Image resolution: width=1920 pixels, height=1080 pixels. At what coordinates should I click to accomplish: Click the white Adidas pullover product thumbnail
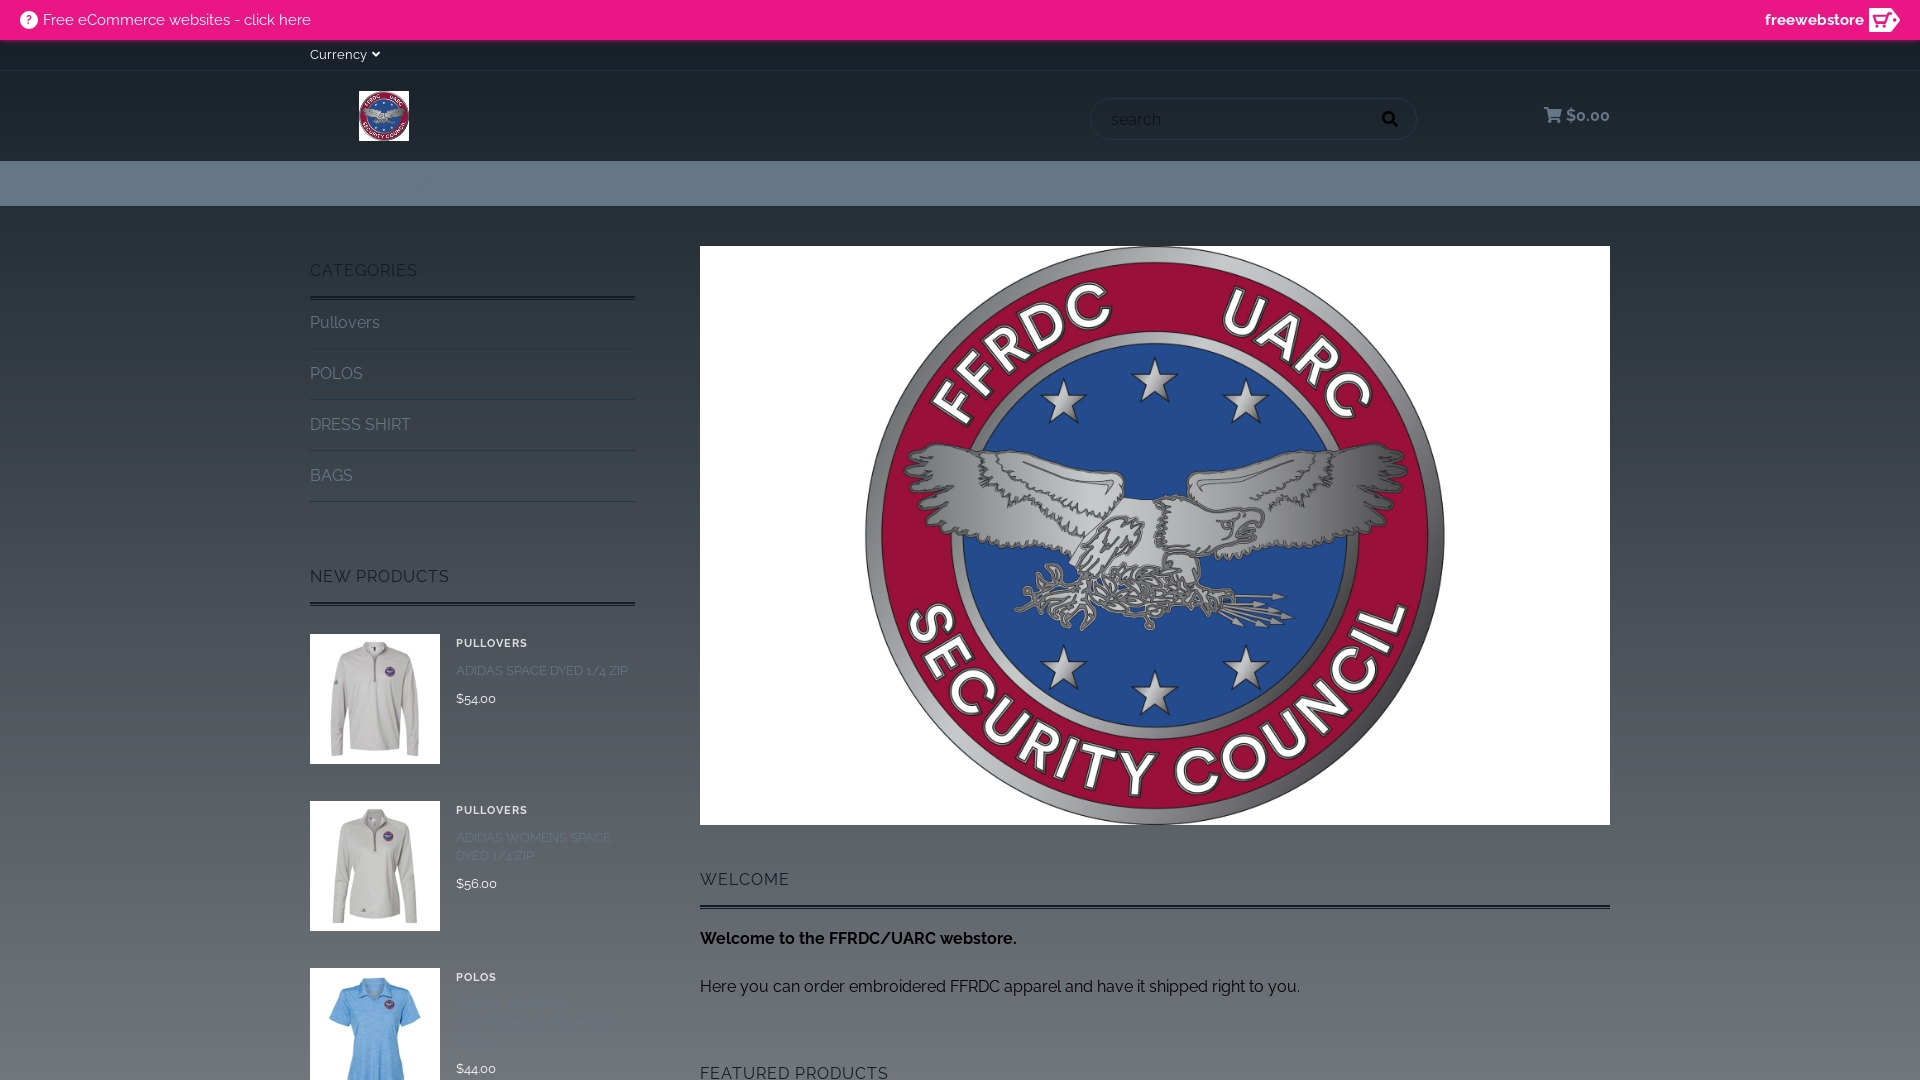(x=374, y=699)
